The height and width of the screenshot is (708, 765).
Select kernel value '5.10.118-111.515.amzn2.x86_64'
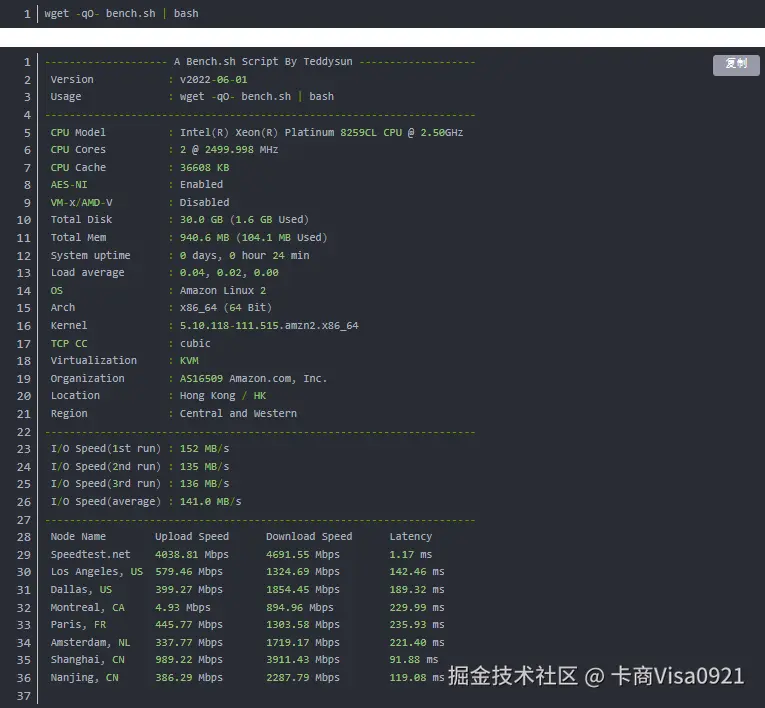click(269, 326)
